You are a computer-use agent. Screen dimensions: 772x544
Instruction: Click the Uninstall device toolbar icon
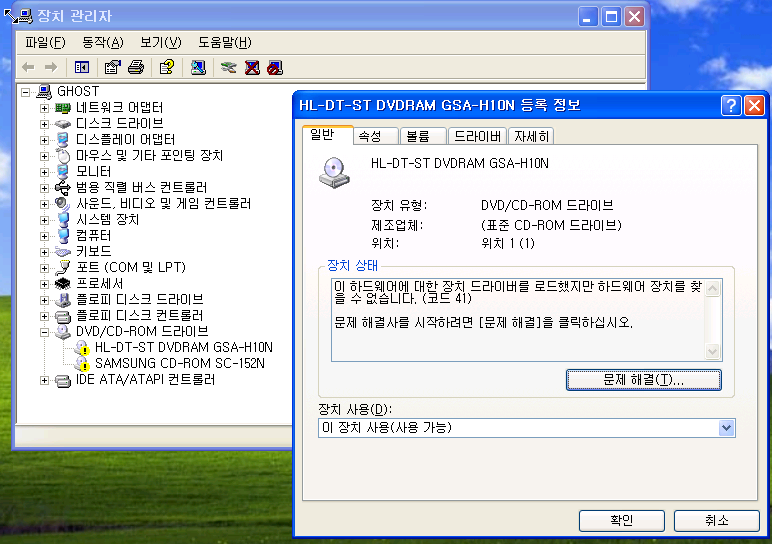[252, 67]
